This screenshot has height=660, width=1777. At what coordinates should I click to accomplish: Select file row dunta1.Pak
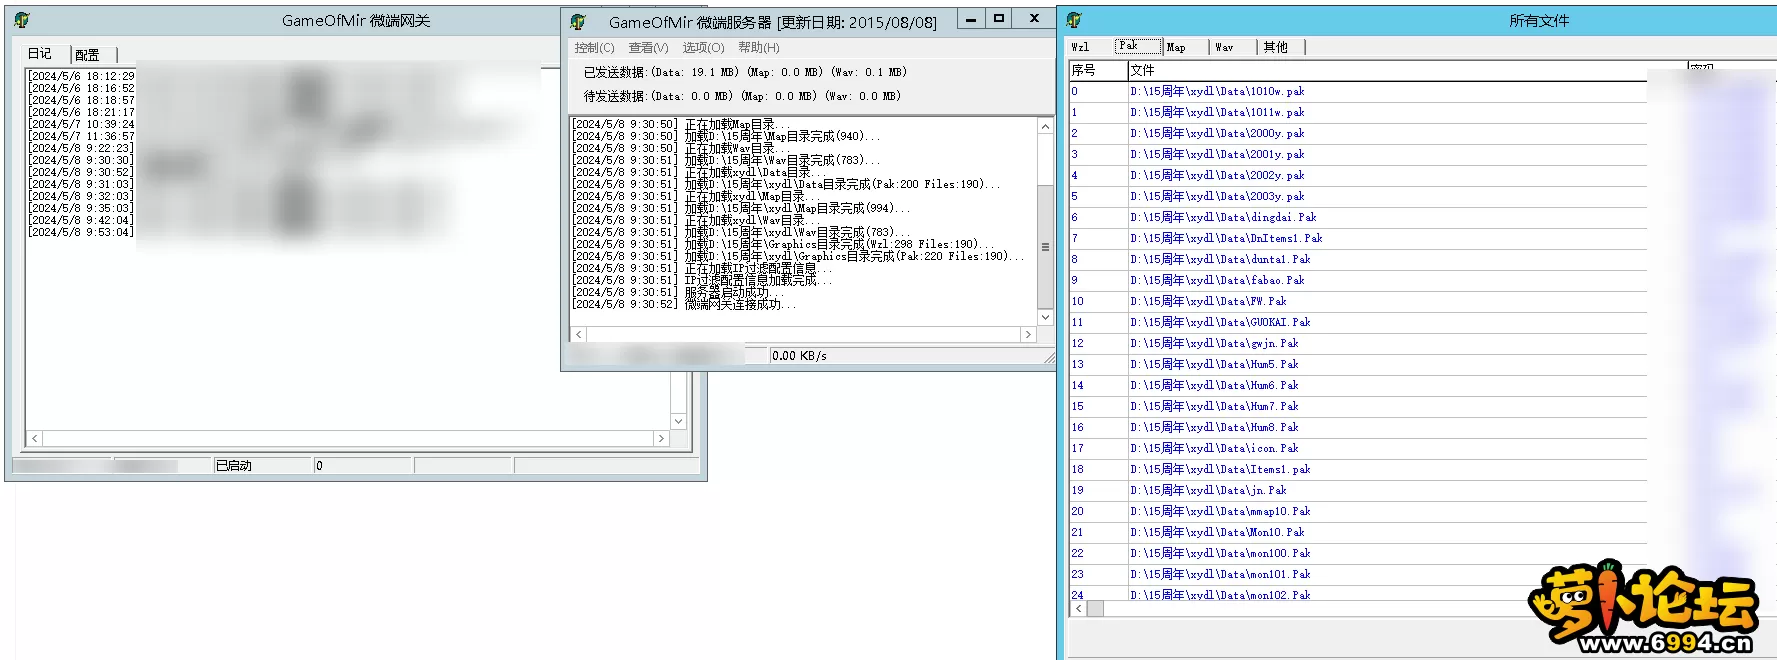click(x=1358, y=259)
